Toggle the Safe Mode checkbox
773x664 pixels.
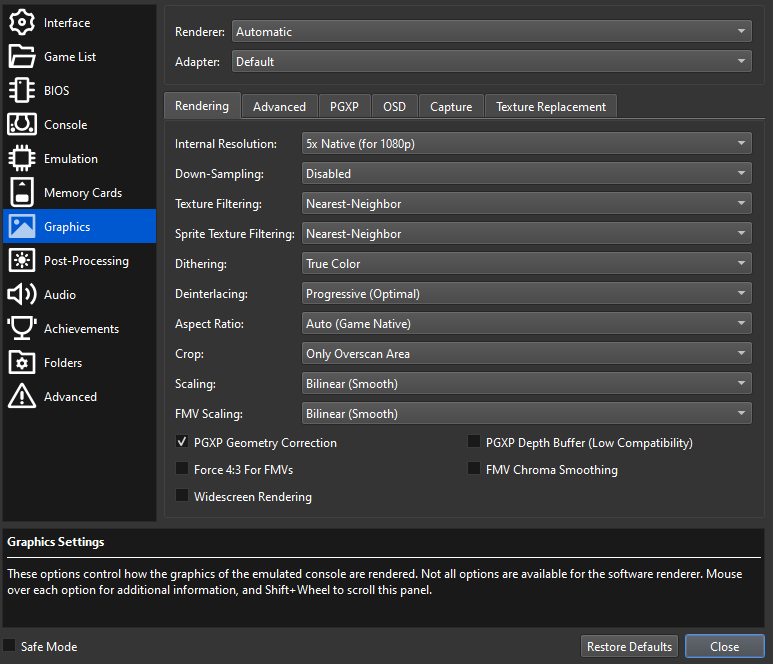click(9, 646)
